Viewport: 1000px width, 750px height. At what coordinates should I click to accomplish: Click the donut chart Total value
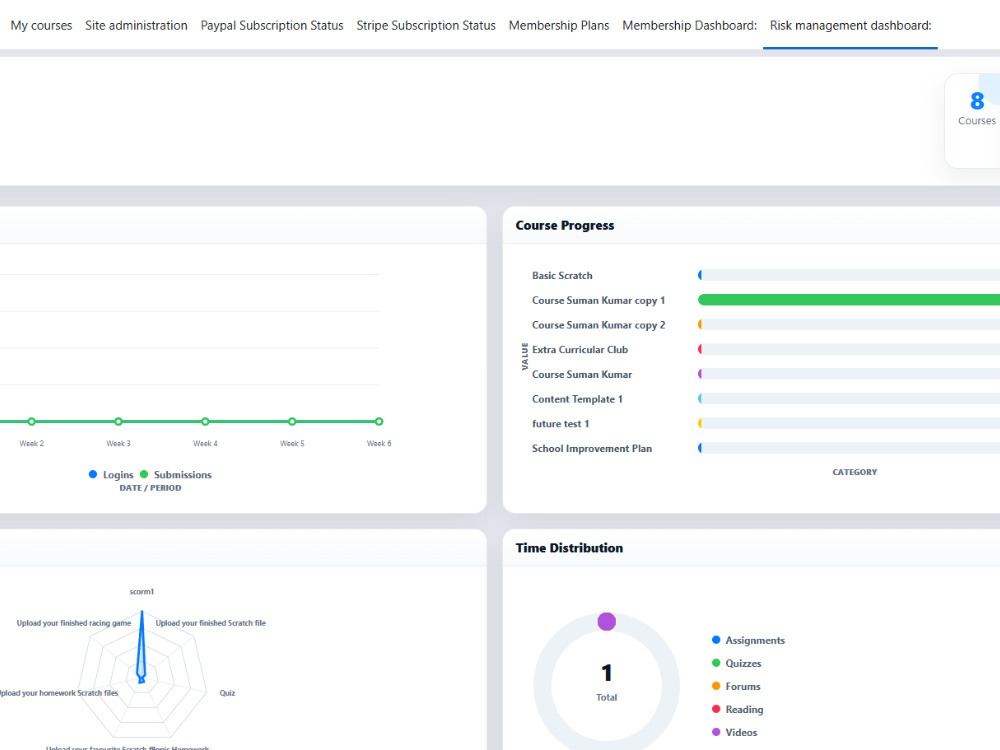(607, 673)
